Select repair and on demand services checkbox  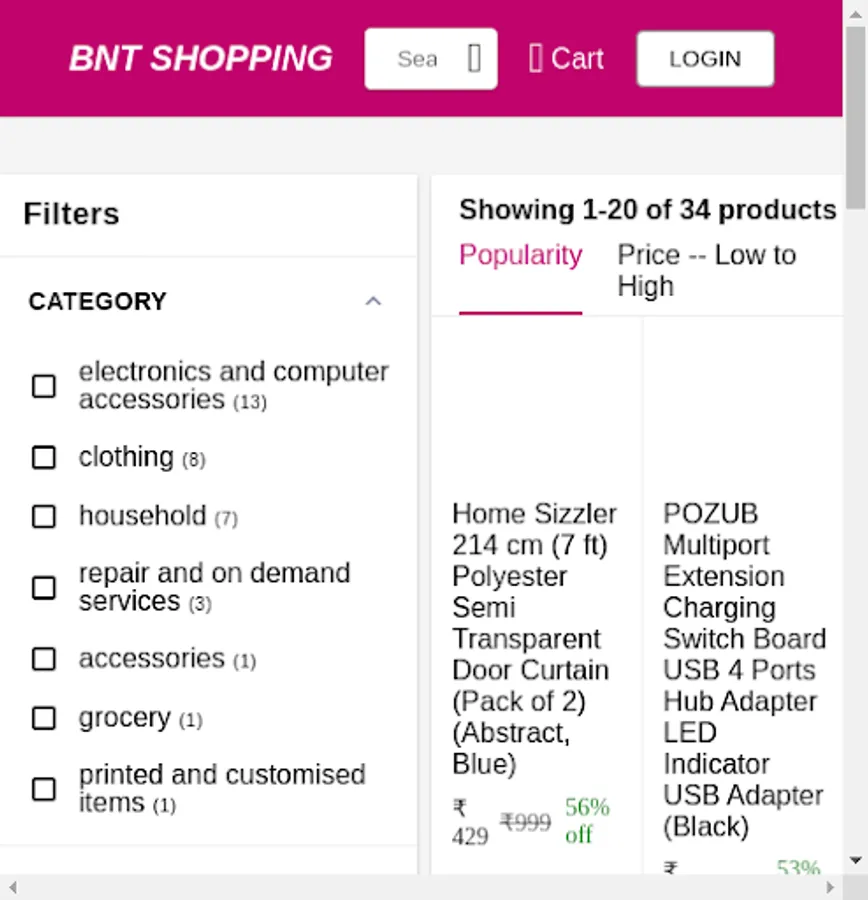(x=44, y=587)
